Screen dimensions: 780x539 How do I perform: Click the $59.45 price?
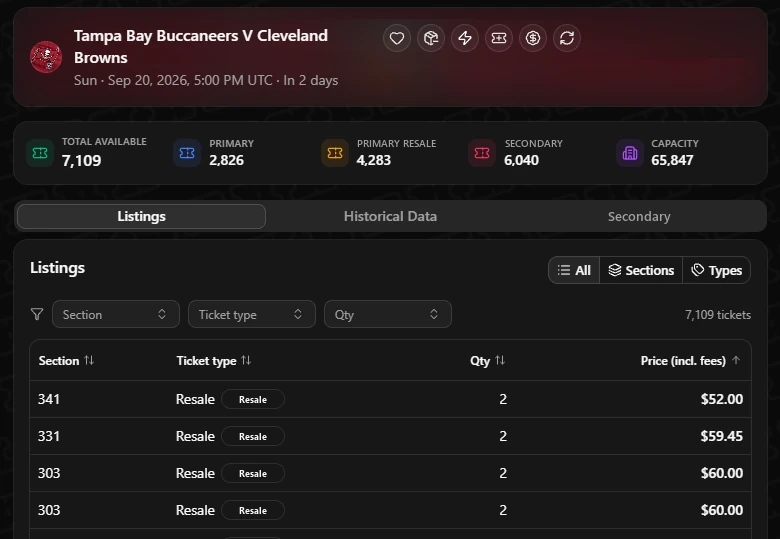pos(721,436)
